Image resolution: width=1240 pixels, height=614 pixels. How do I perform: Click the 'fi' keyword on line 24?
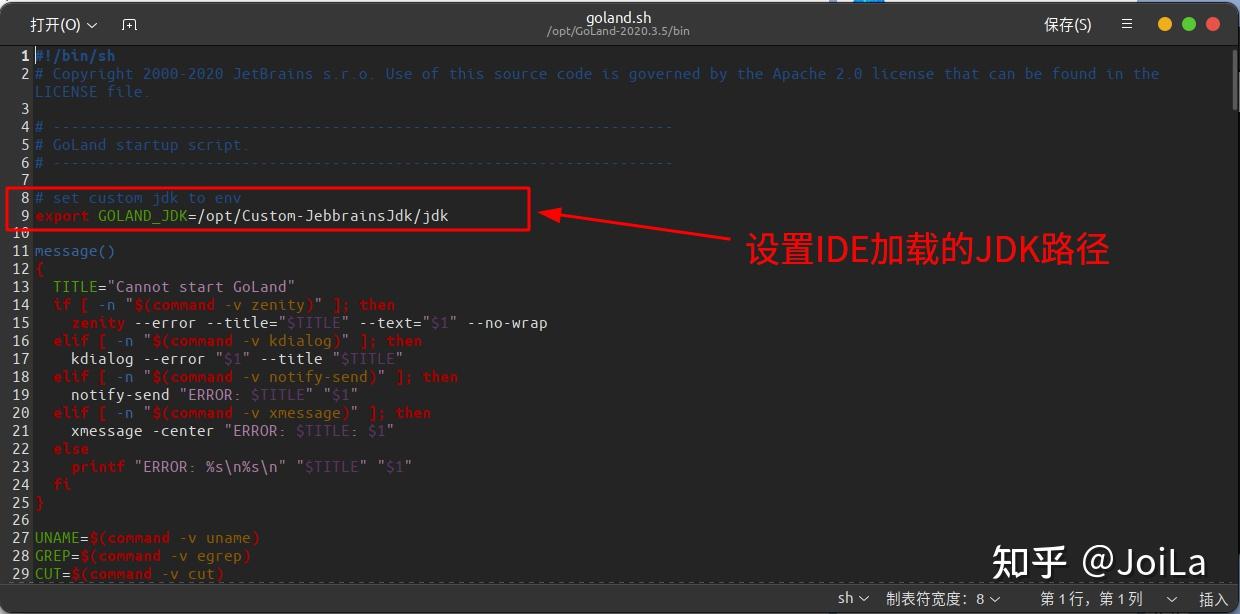[62, 485]
